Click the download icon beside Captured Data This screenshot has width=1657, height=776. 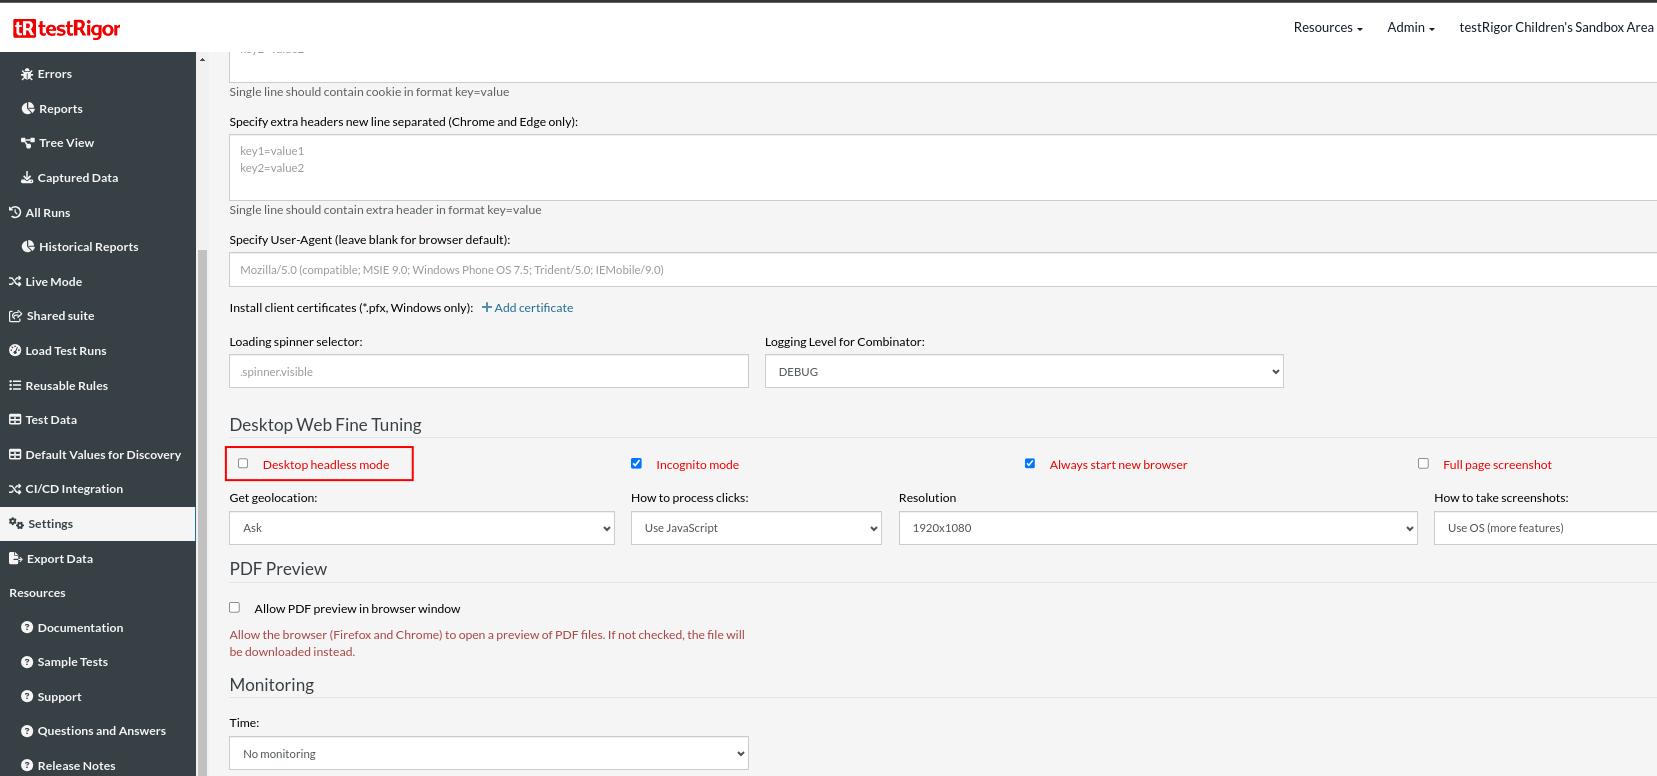27,178
